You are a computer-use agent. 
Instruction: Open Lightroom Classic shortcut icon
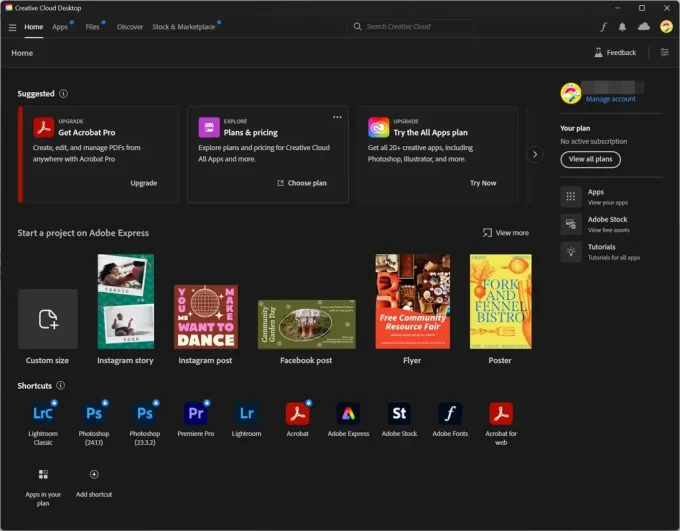point(43,414)
